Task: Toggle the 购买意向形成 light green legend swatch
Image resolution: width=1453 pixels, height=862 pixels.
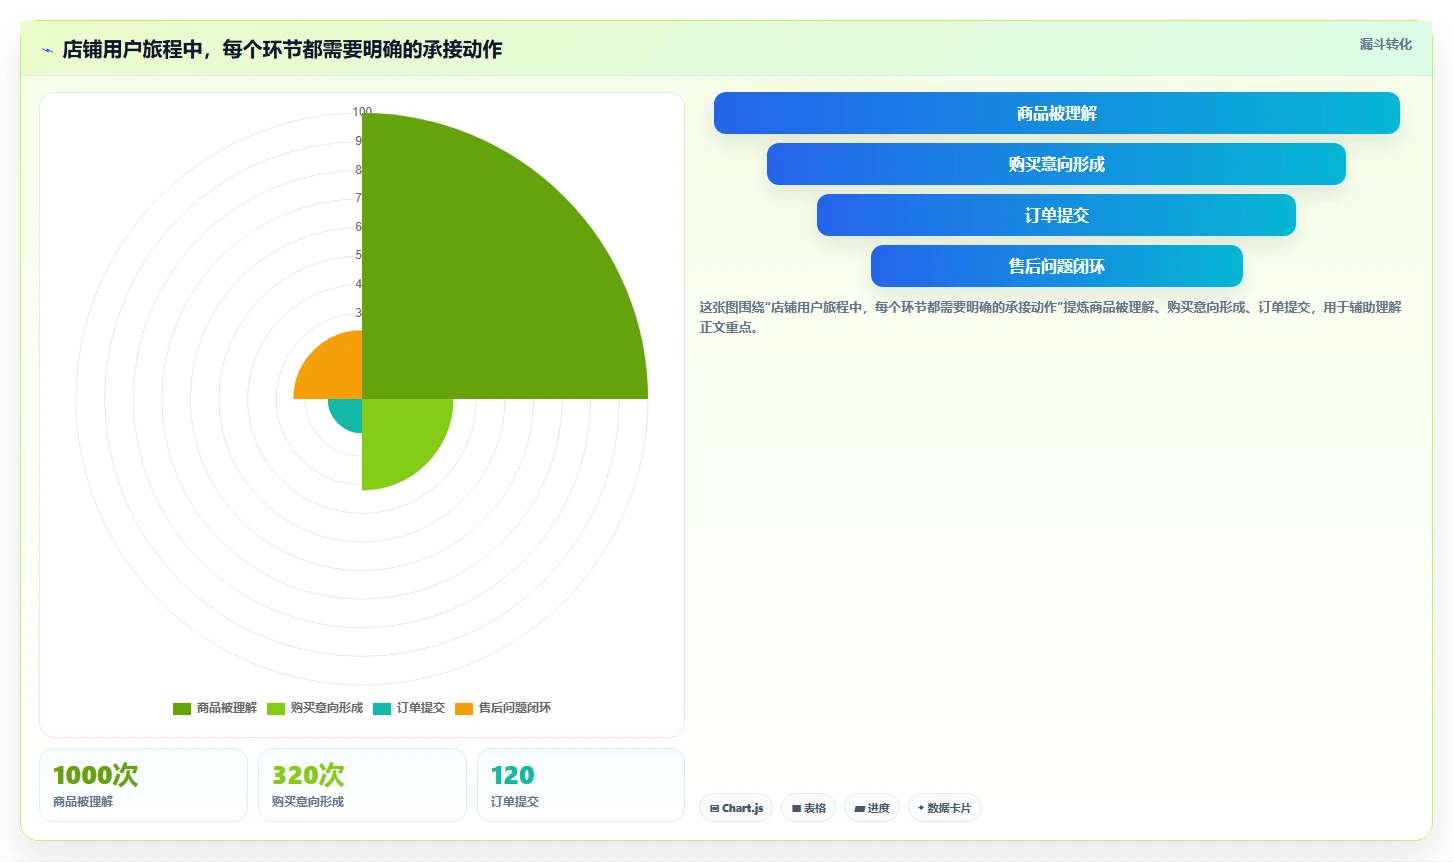Action: tap(275, 709)
